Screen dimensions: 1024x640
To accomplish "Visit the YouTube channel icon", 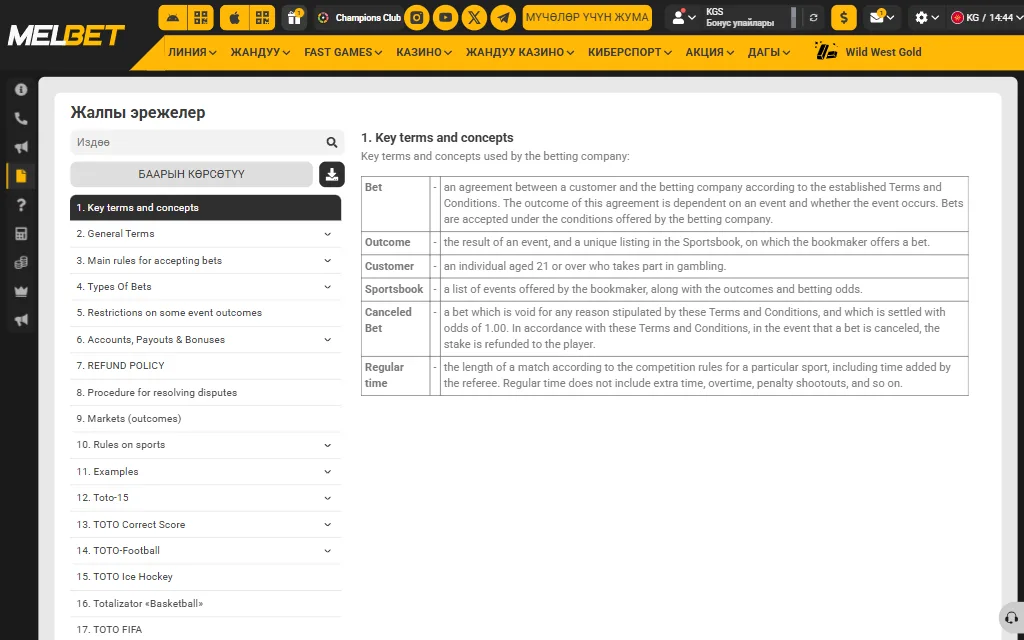I will coord(445,18).
